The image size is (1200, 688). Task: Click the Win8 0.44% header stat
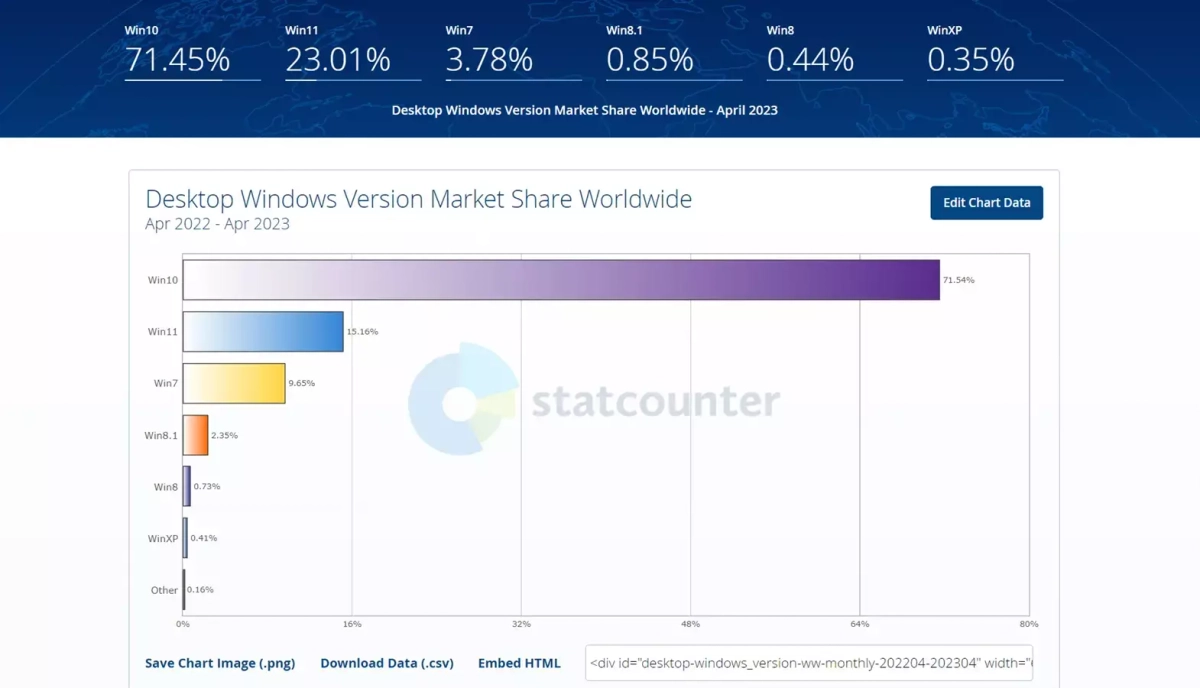[810, 59]
